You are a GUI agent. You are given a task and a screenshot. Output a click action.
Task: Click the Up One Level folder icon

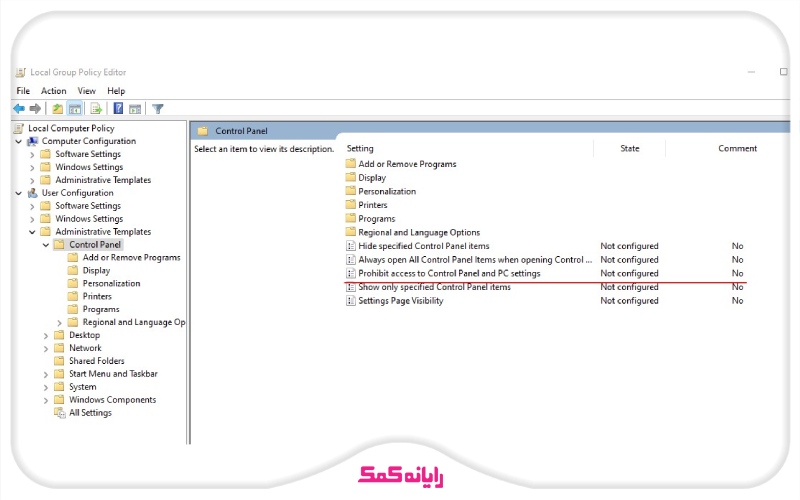point(57,109)
